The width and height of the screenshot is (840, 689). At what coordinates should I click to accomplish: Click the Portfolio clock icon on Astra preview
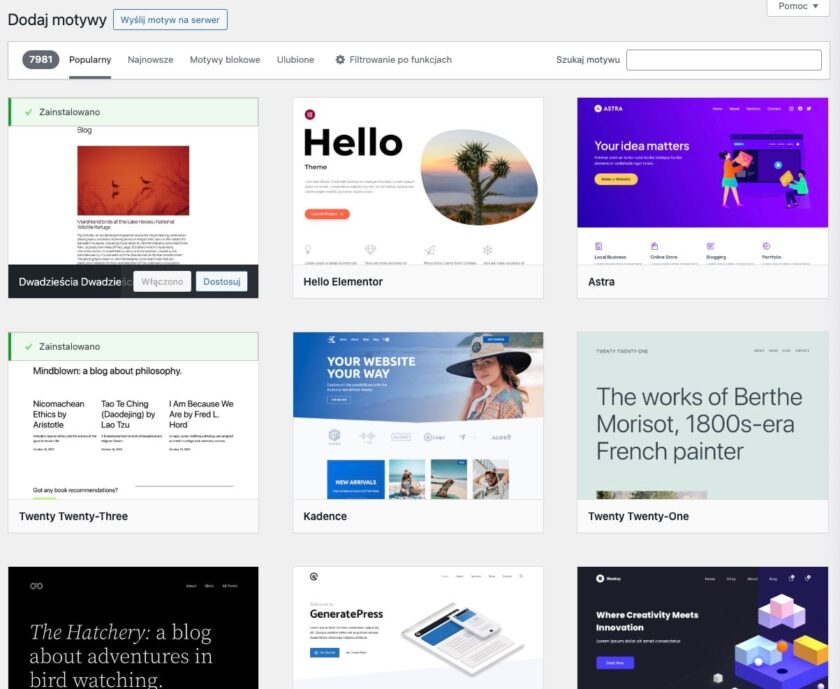pyautogui.click(x=767, y=244)
